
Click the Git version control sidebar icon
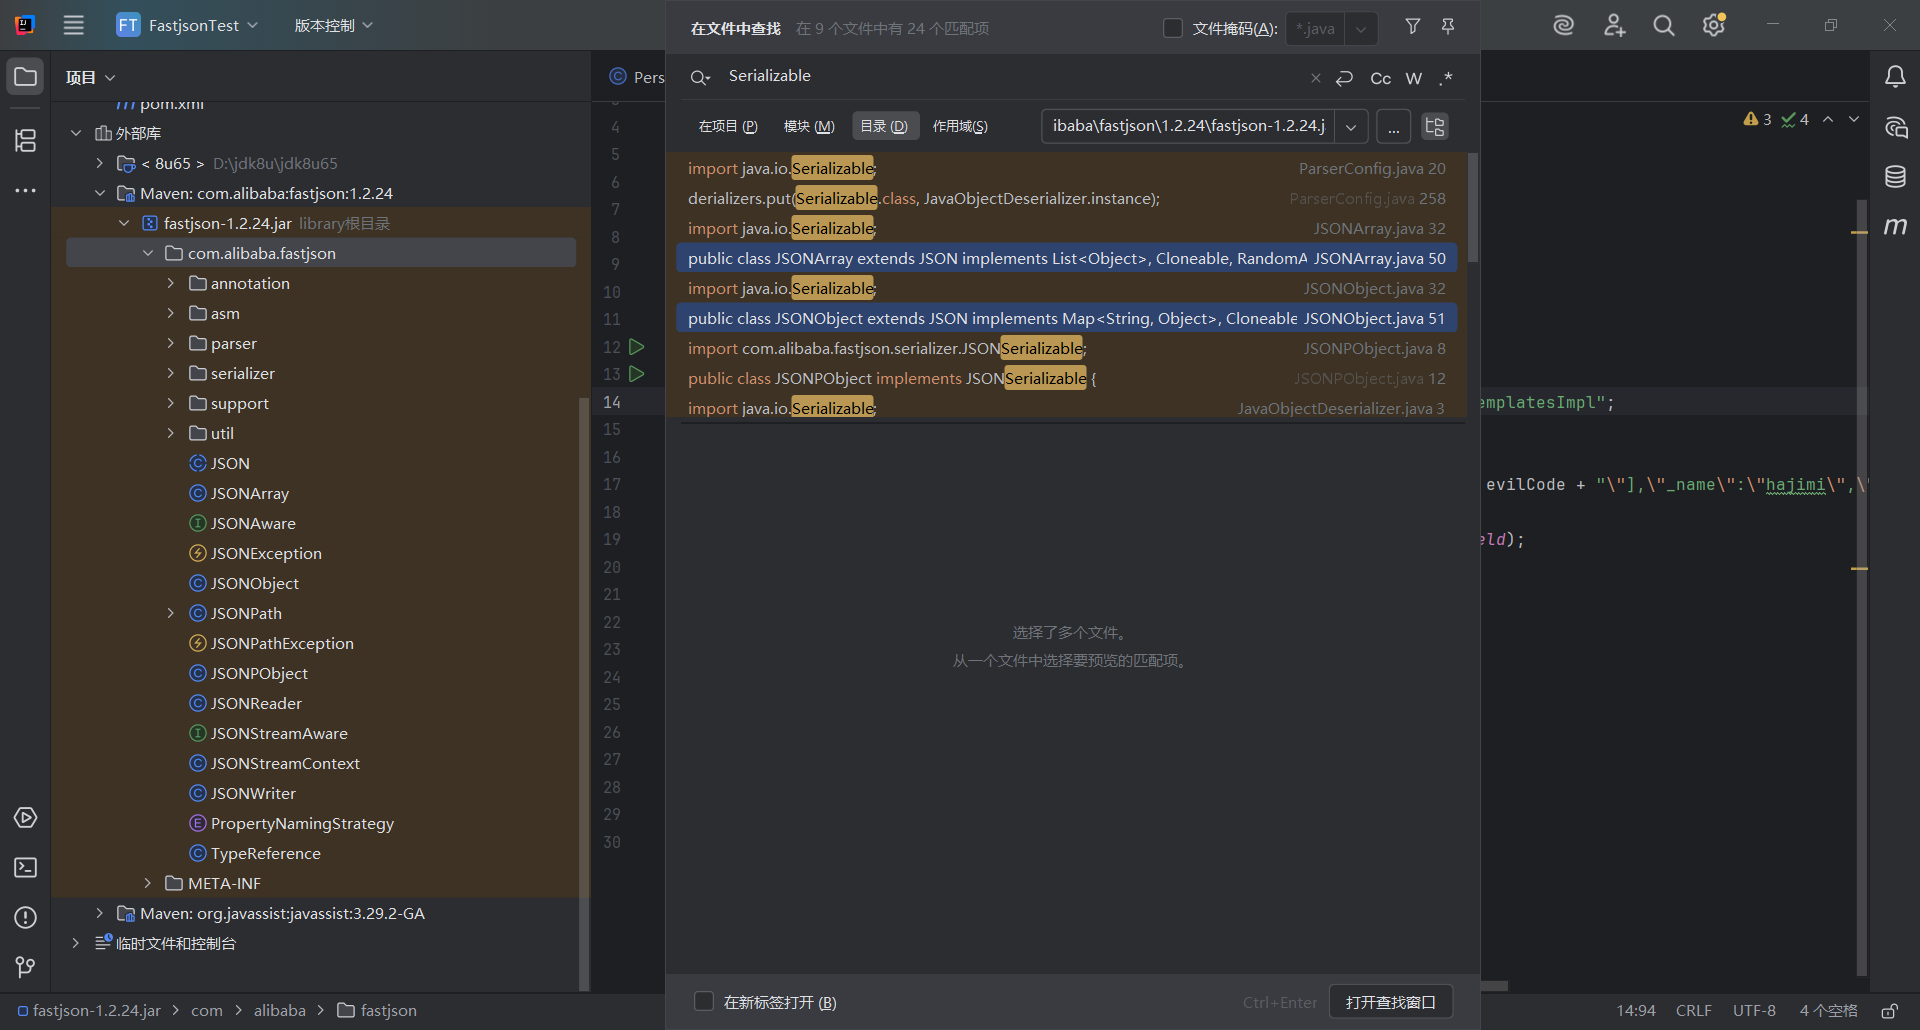click(x=26, y=967)
